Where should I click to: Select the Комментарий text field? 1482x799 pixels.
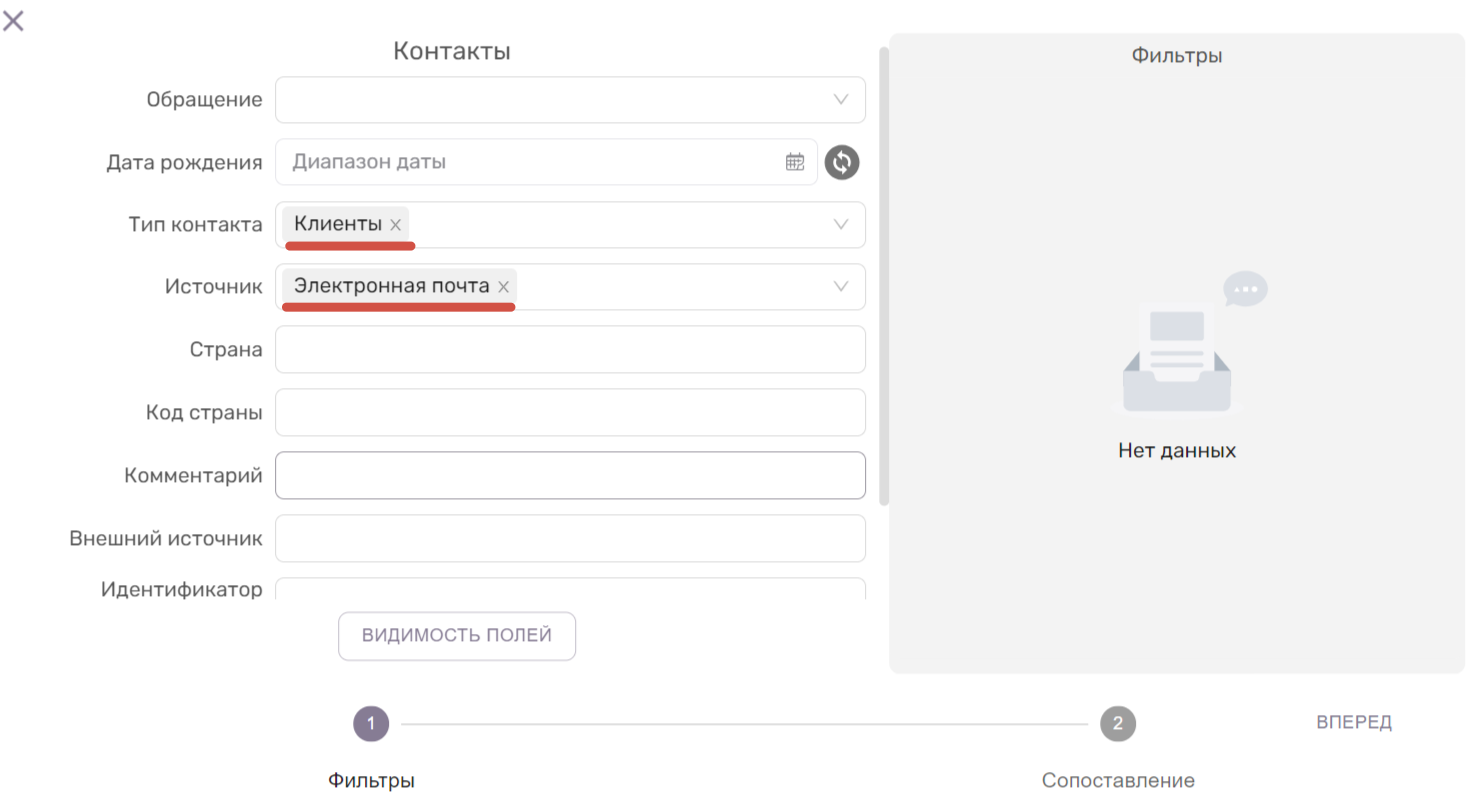(x=570, y=475)
